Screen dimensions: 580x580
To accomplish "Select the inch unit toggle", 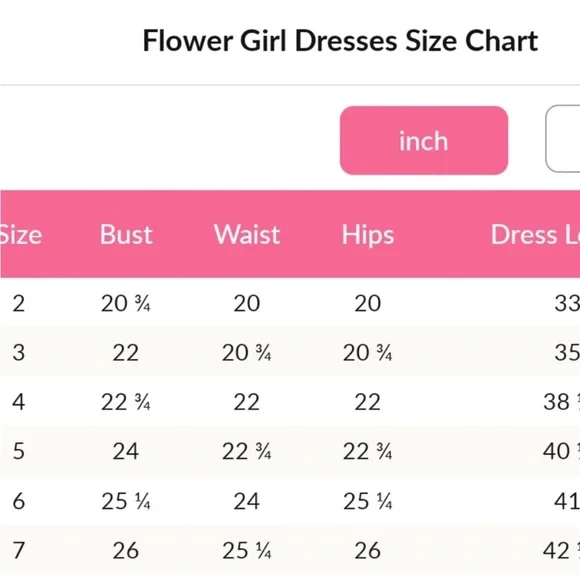I will [x=424, y=140].
